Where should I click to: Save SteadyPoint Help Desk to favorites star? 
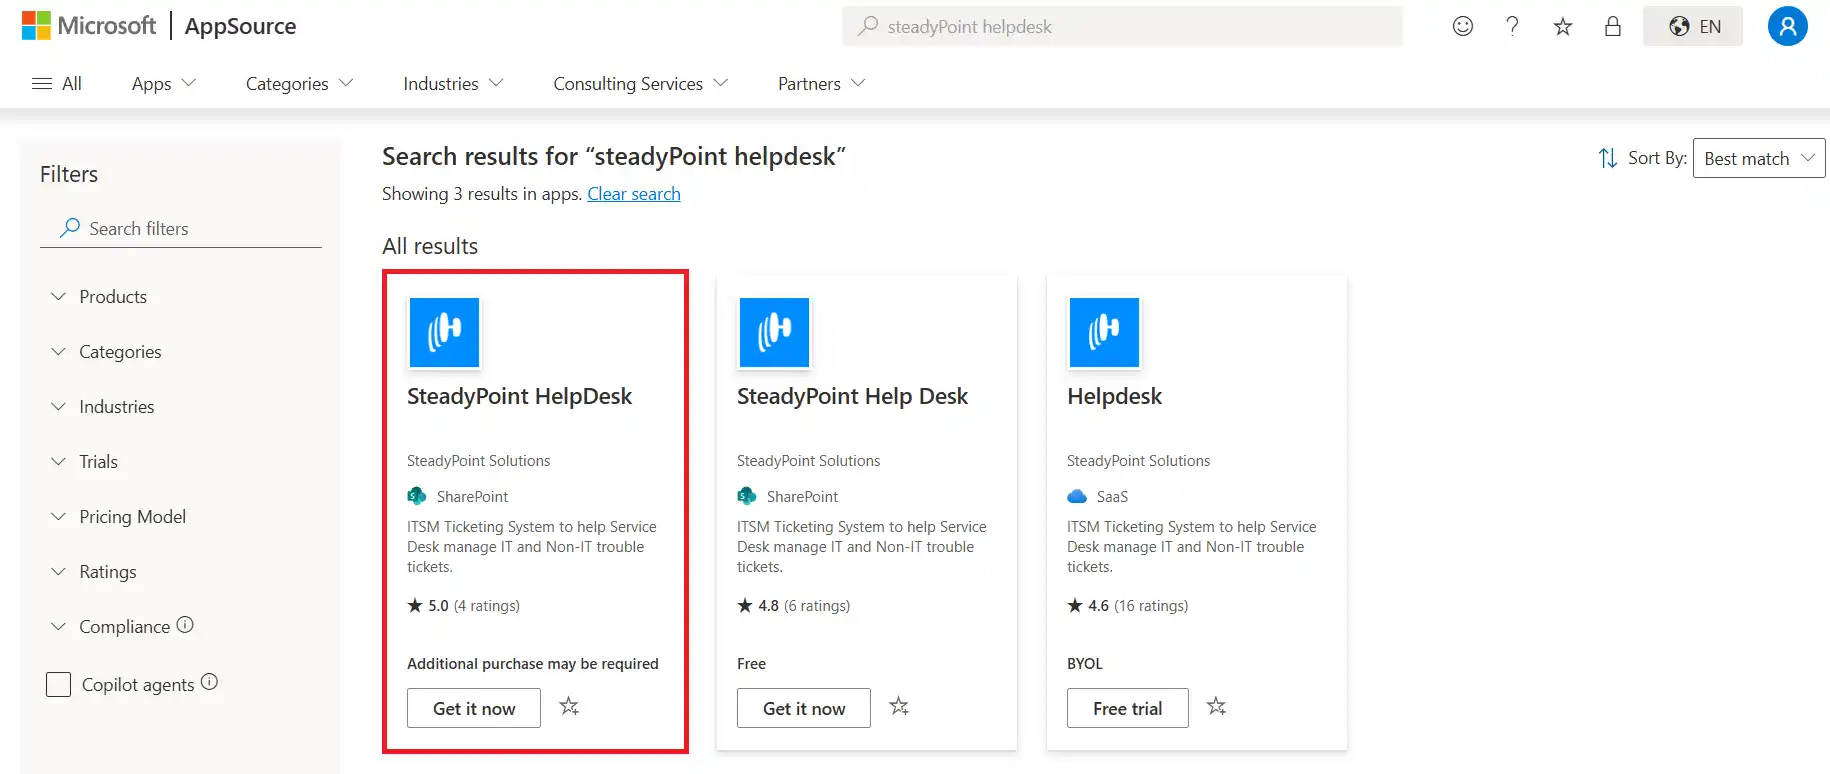pyautogui.click(x=899, y=707)
